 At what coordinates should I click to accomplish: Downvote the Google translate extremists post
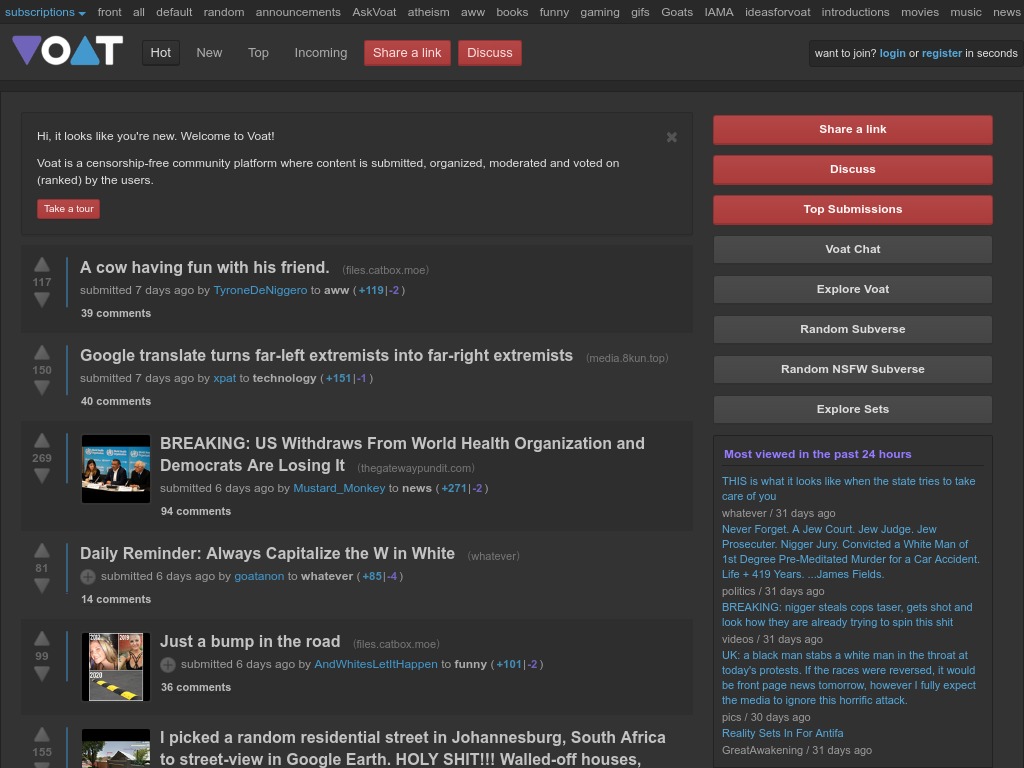(41, 388)
